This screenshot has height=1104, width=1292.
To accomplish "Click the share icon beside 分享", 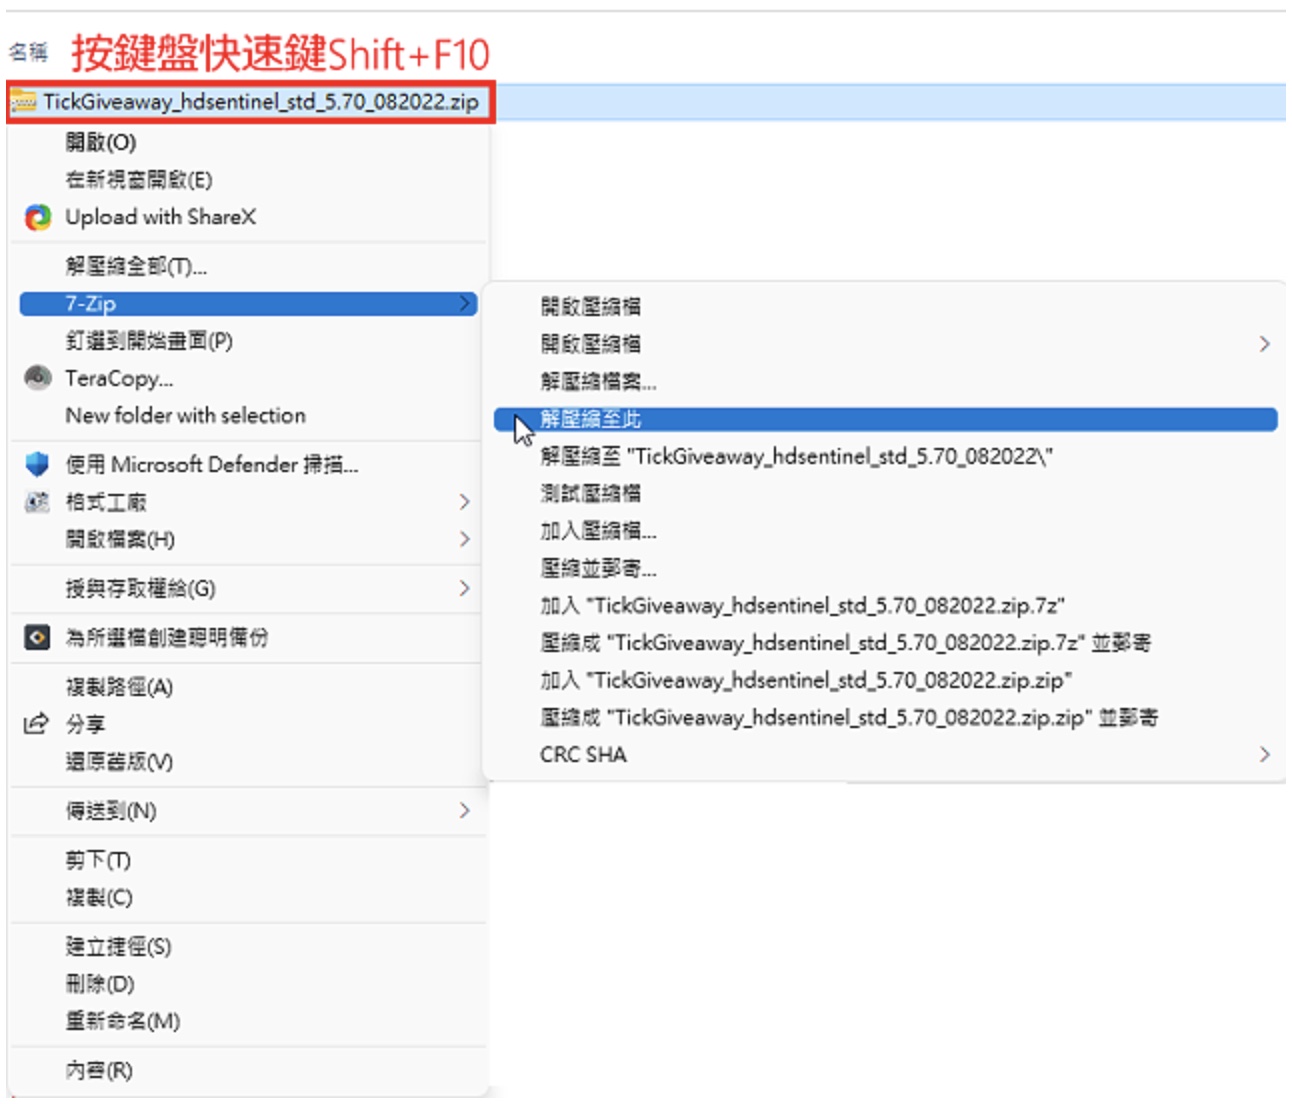I will [36, 723].
